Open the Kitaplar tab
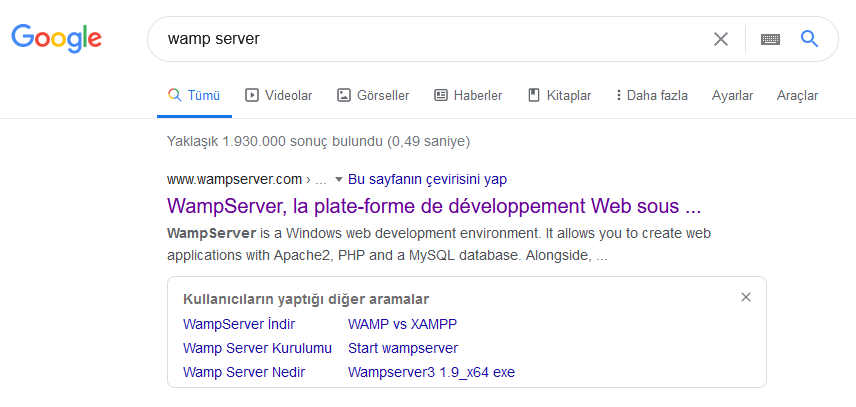The width and height of the screenshot is (856, 407). tap(560, 95)
